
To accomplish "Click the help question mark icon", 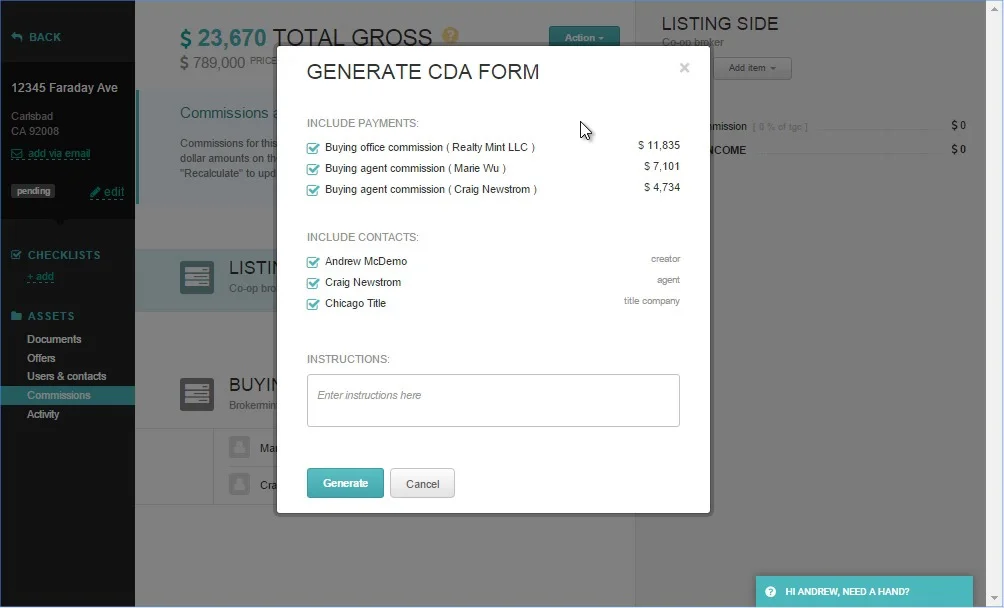I will [770, 592].
